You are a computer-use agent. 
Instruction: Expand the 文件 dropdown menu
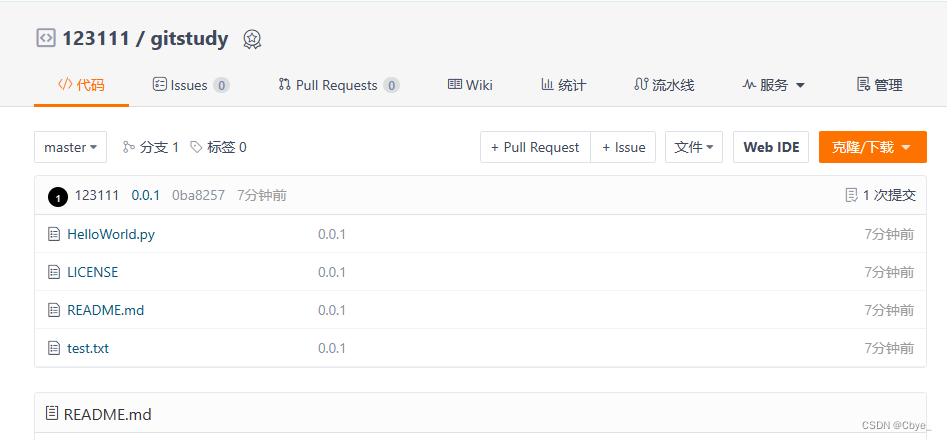click(x=694, y=147)
